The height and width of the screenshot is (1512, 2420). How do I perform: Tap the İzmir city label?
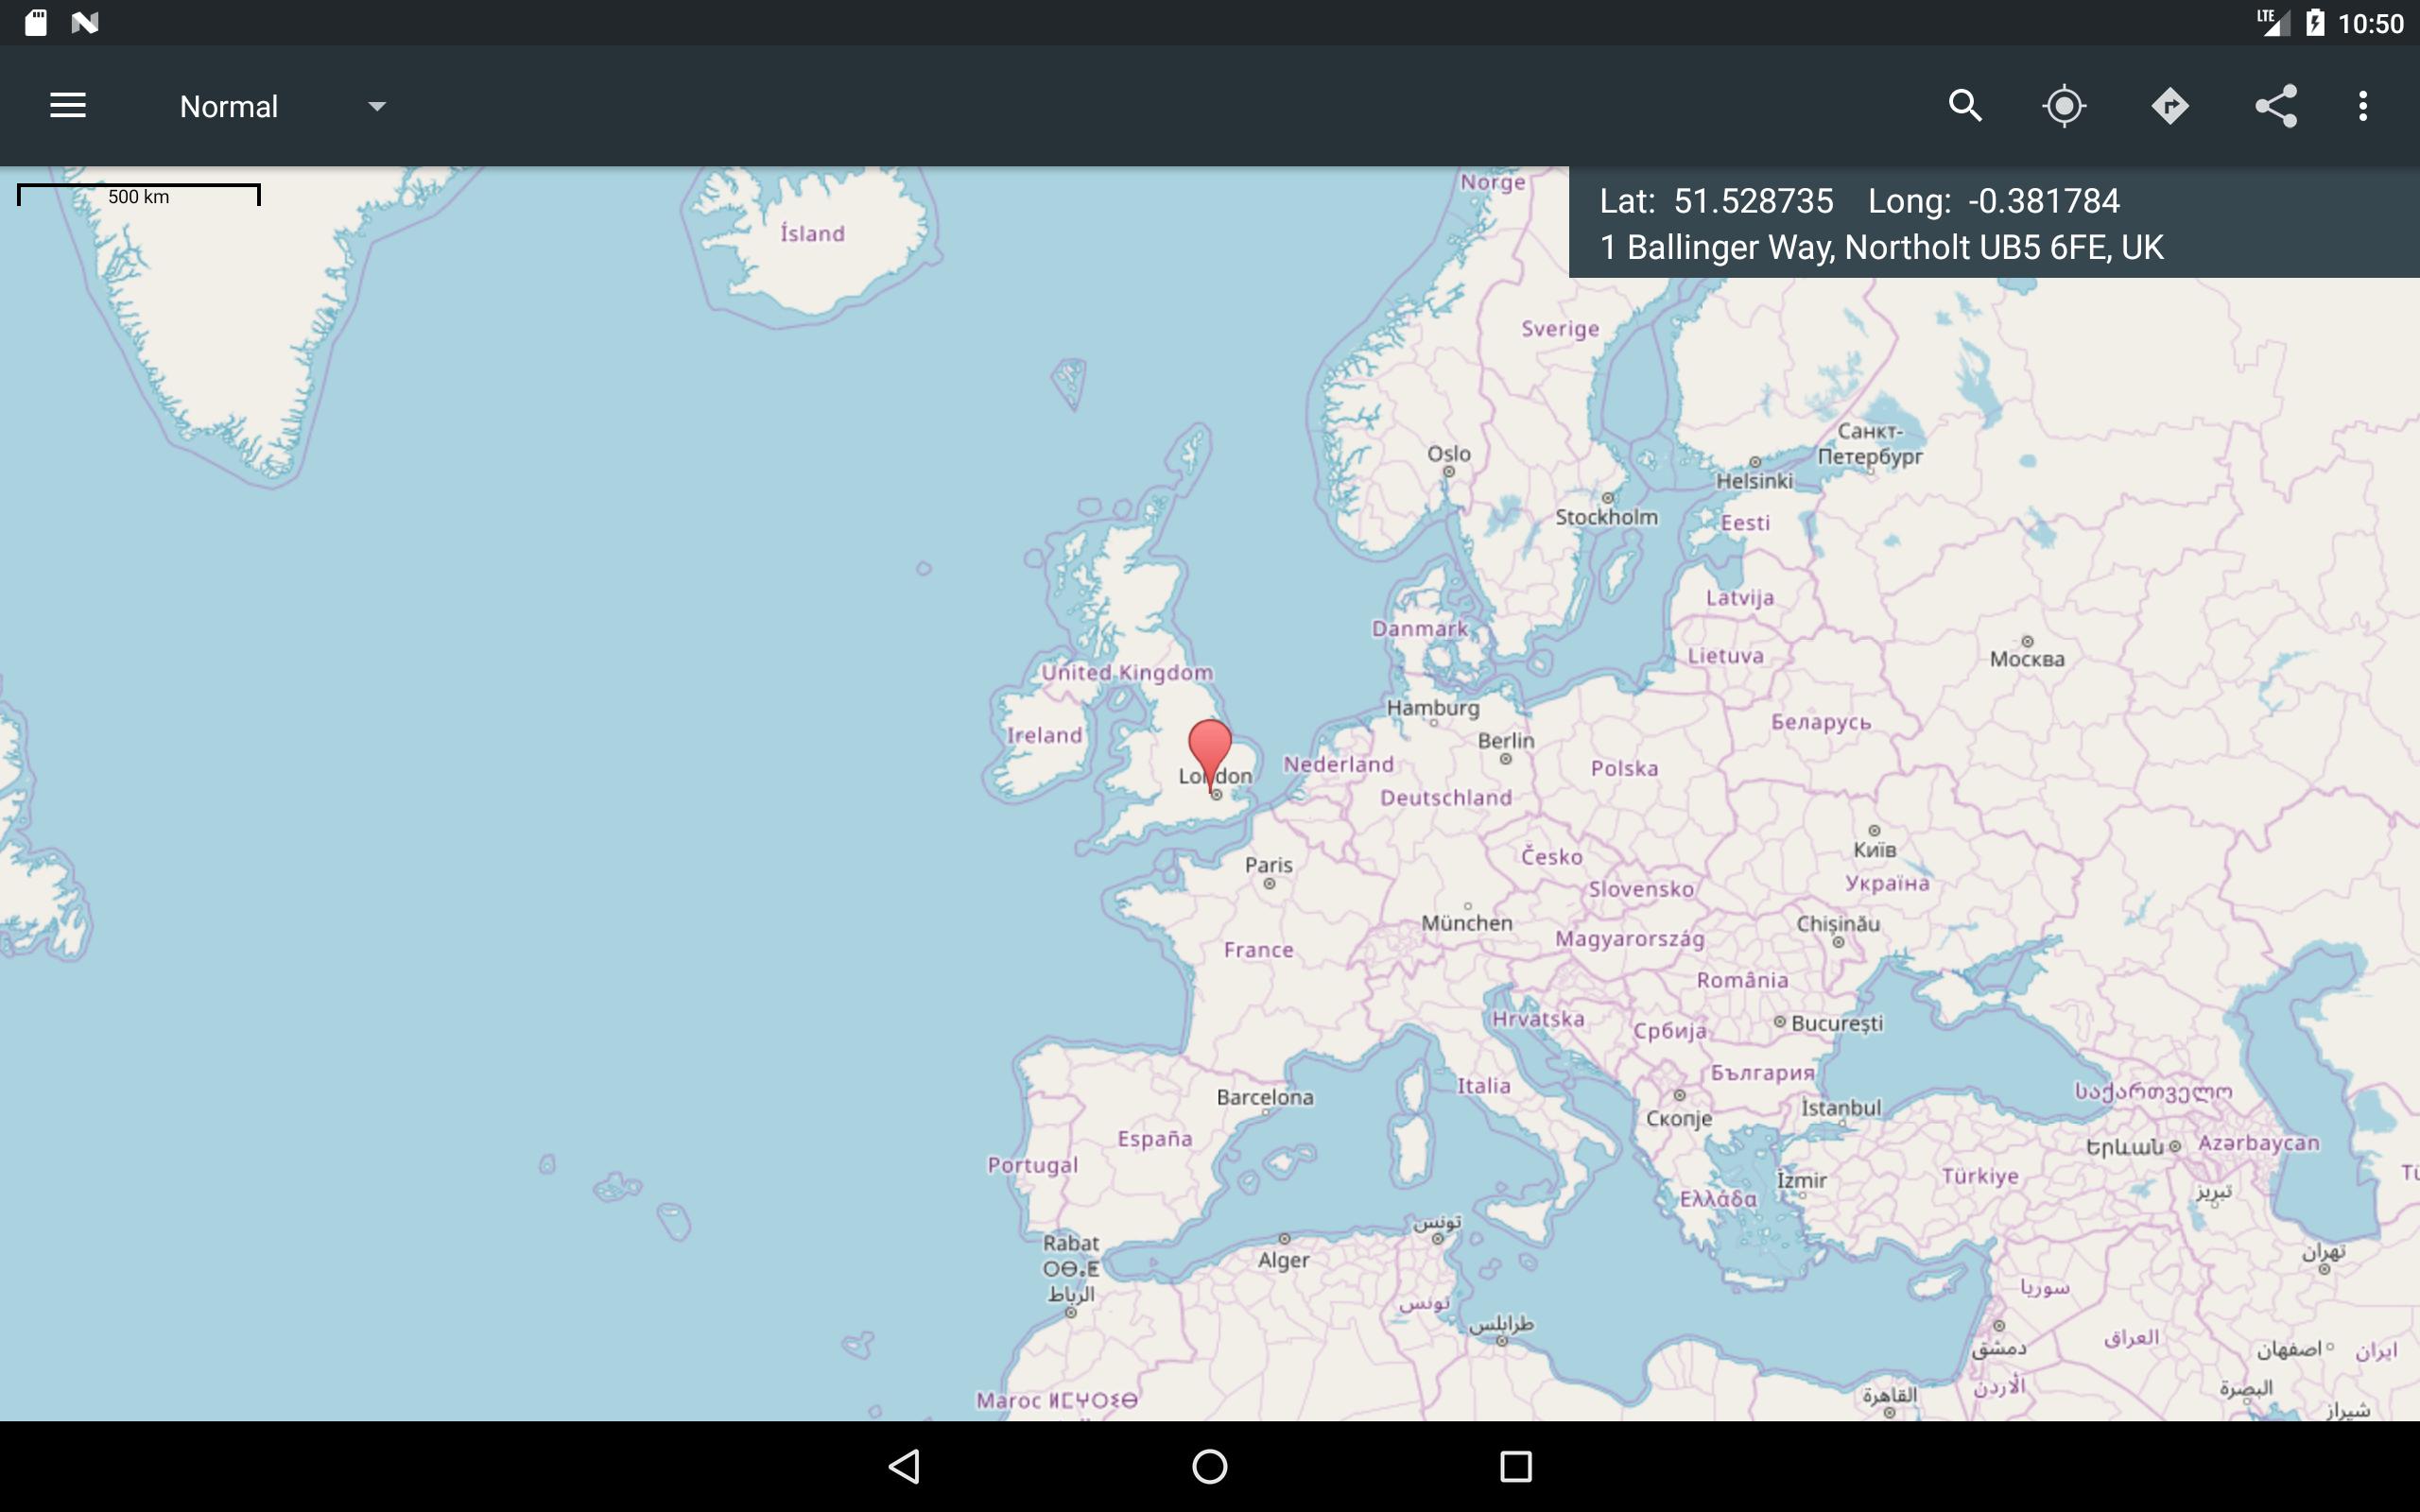click(1802, 1180)
